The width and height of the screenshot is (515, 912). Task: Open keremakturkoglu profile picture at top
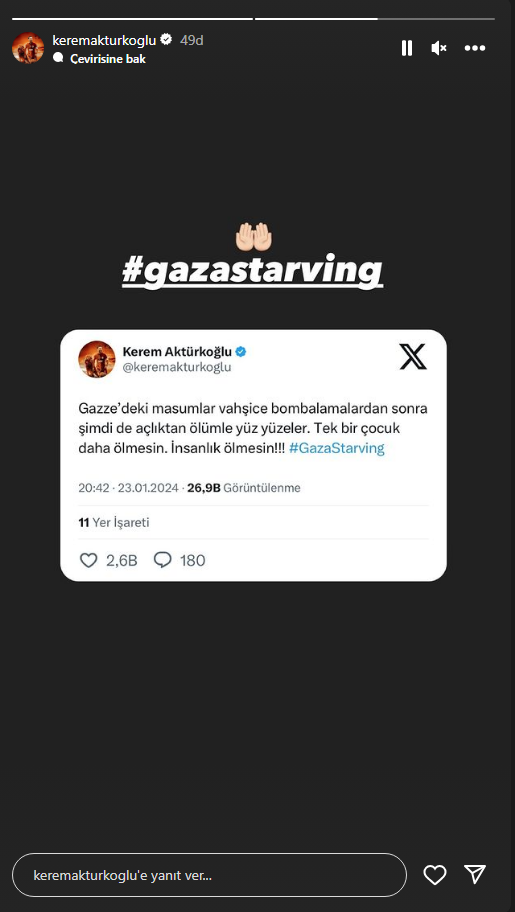(28, 48)
